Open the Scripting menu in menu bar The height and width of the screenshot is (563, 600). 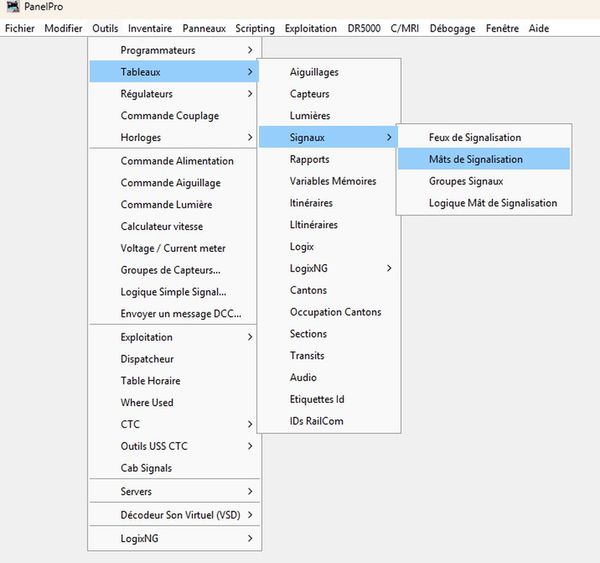254,29
